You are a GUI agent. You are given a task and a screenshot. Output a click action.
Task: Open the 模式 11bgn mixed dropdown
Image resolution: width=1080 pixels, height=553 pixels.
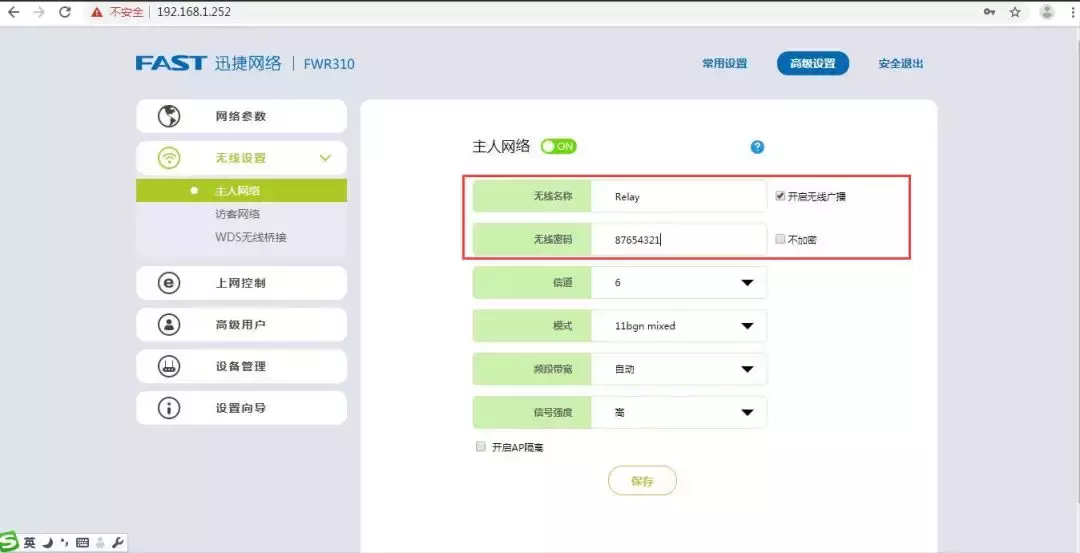coord(746,326)
